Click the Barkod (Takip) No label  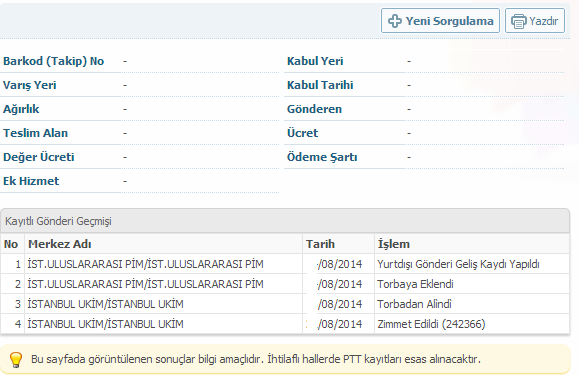point(54,61)
